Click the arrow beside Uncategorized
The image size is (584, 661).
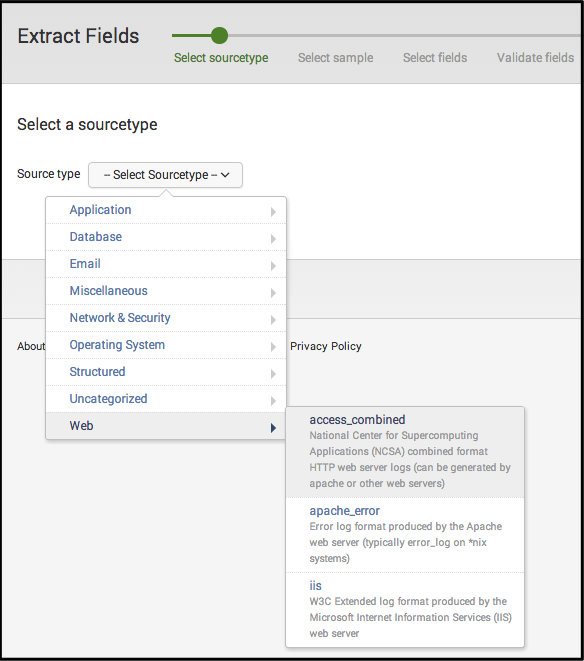click(x=273, y=400)
